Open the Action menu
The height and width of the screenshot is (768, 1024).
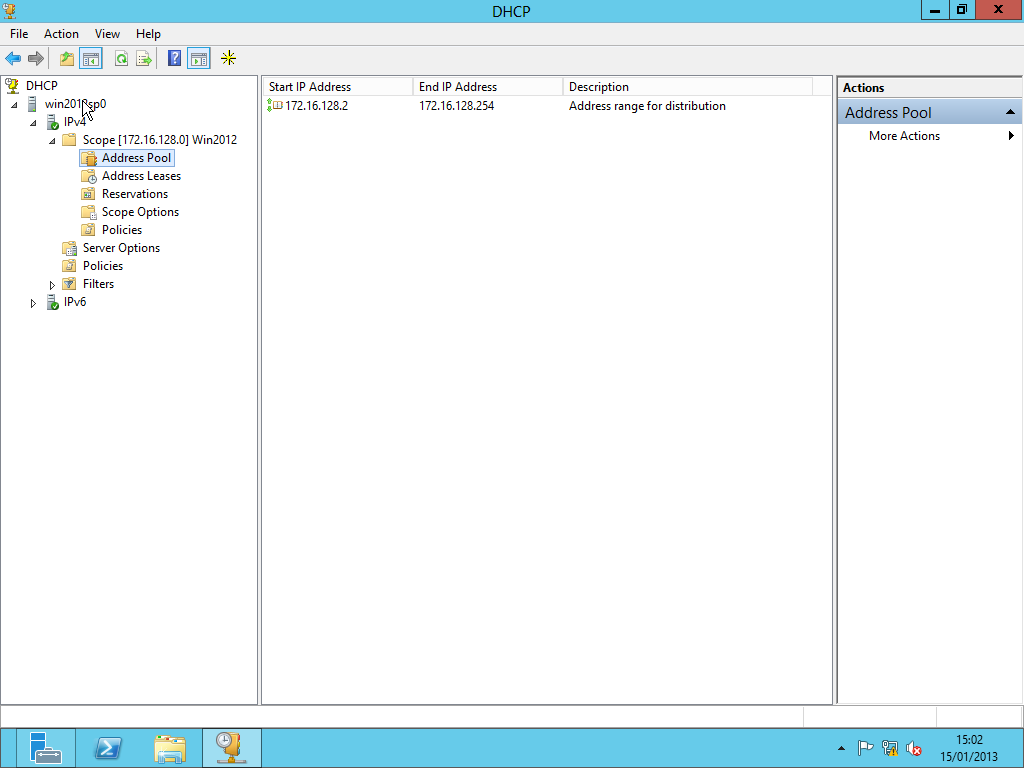tap(61, 34)
